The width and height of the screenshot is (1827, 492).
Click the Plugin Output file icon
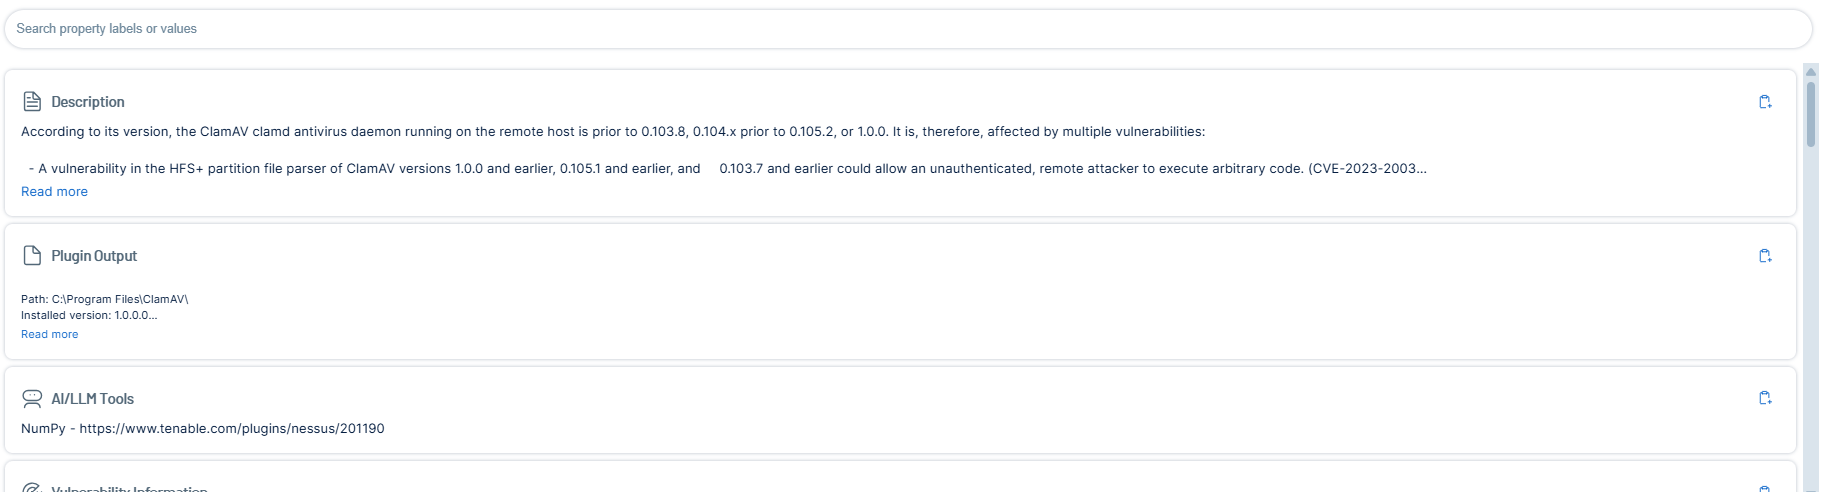point(32,256)
